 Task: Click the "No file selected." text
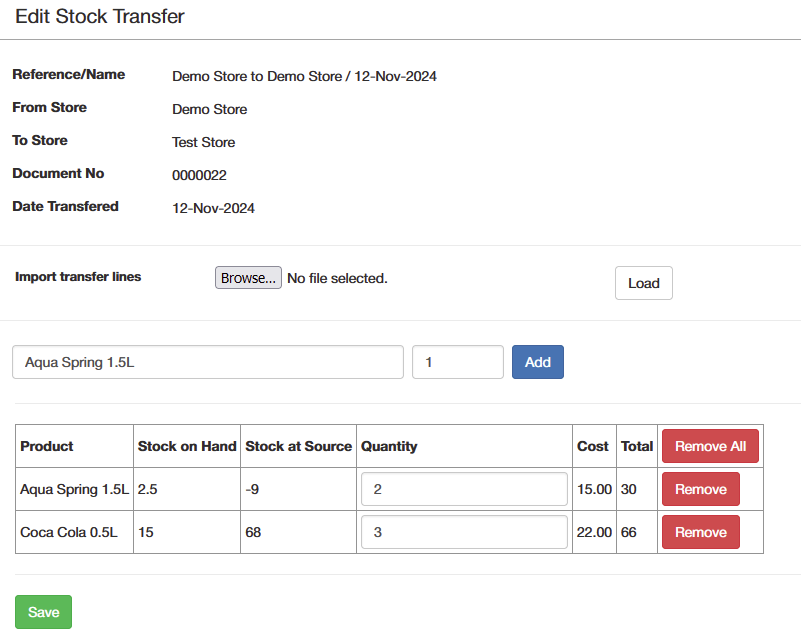click(337, 278)
